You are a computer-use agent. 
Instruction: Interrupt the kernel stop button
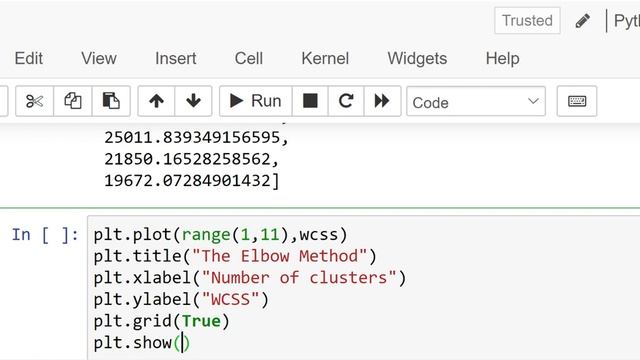click(x=310, y=101)
